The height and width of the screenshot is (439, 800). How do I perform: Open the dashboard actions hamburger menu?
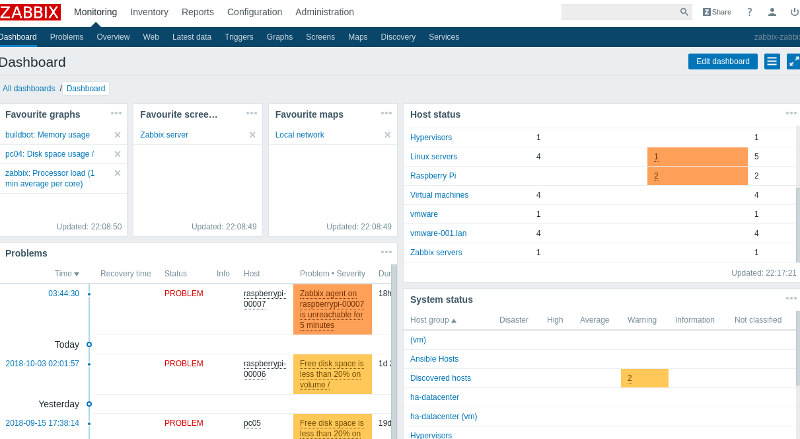coord(772,61)
